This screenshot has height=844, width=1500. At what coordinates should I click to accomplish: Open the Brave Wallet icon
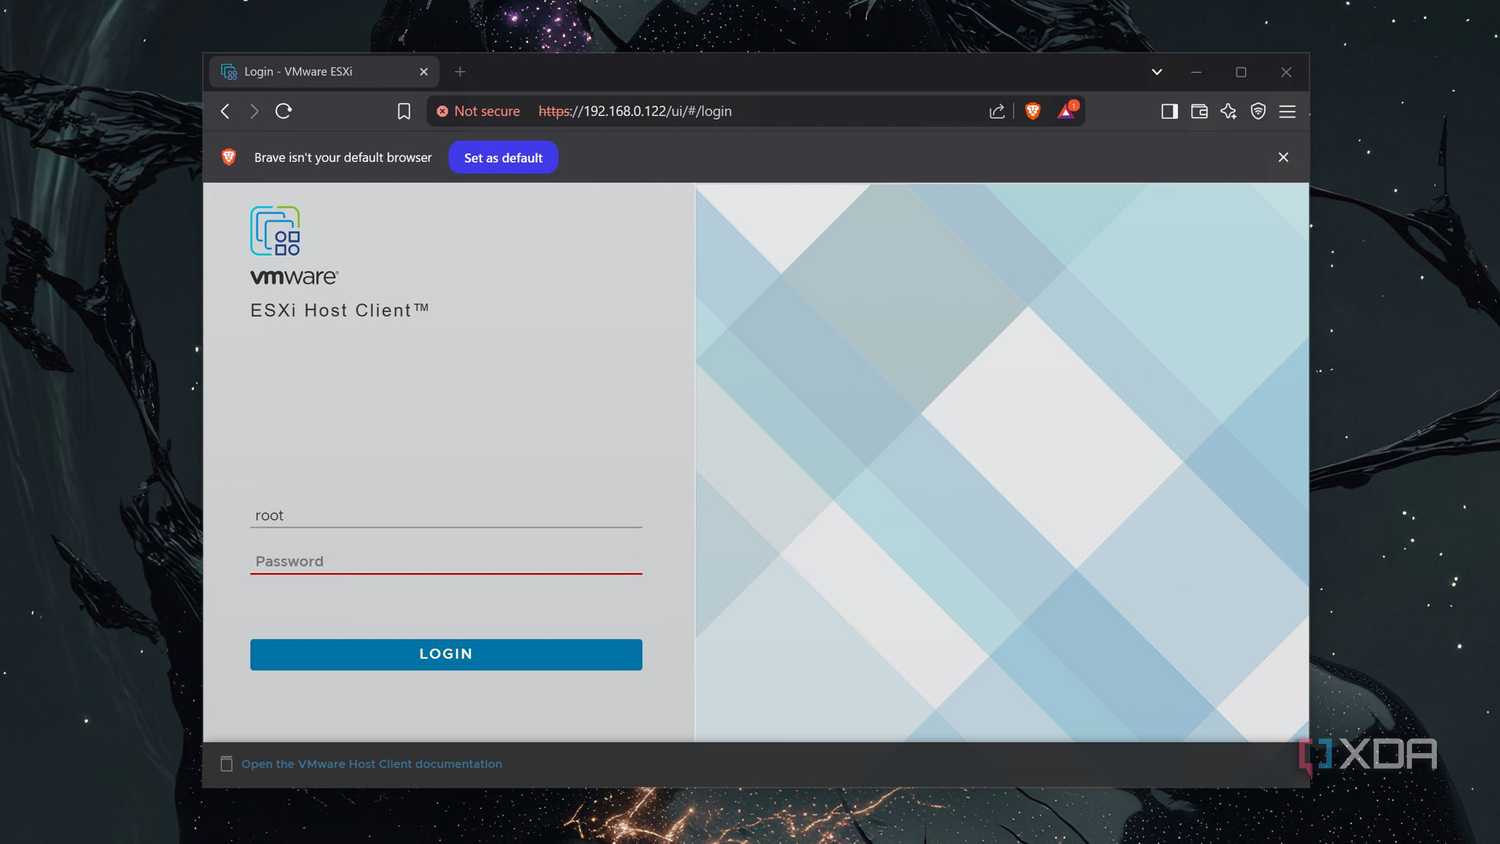(1199, 111)
